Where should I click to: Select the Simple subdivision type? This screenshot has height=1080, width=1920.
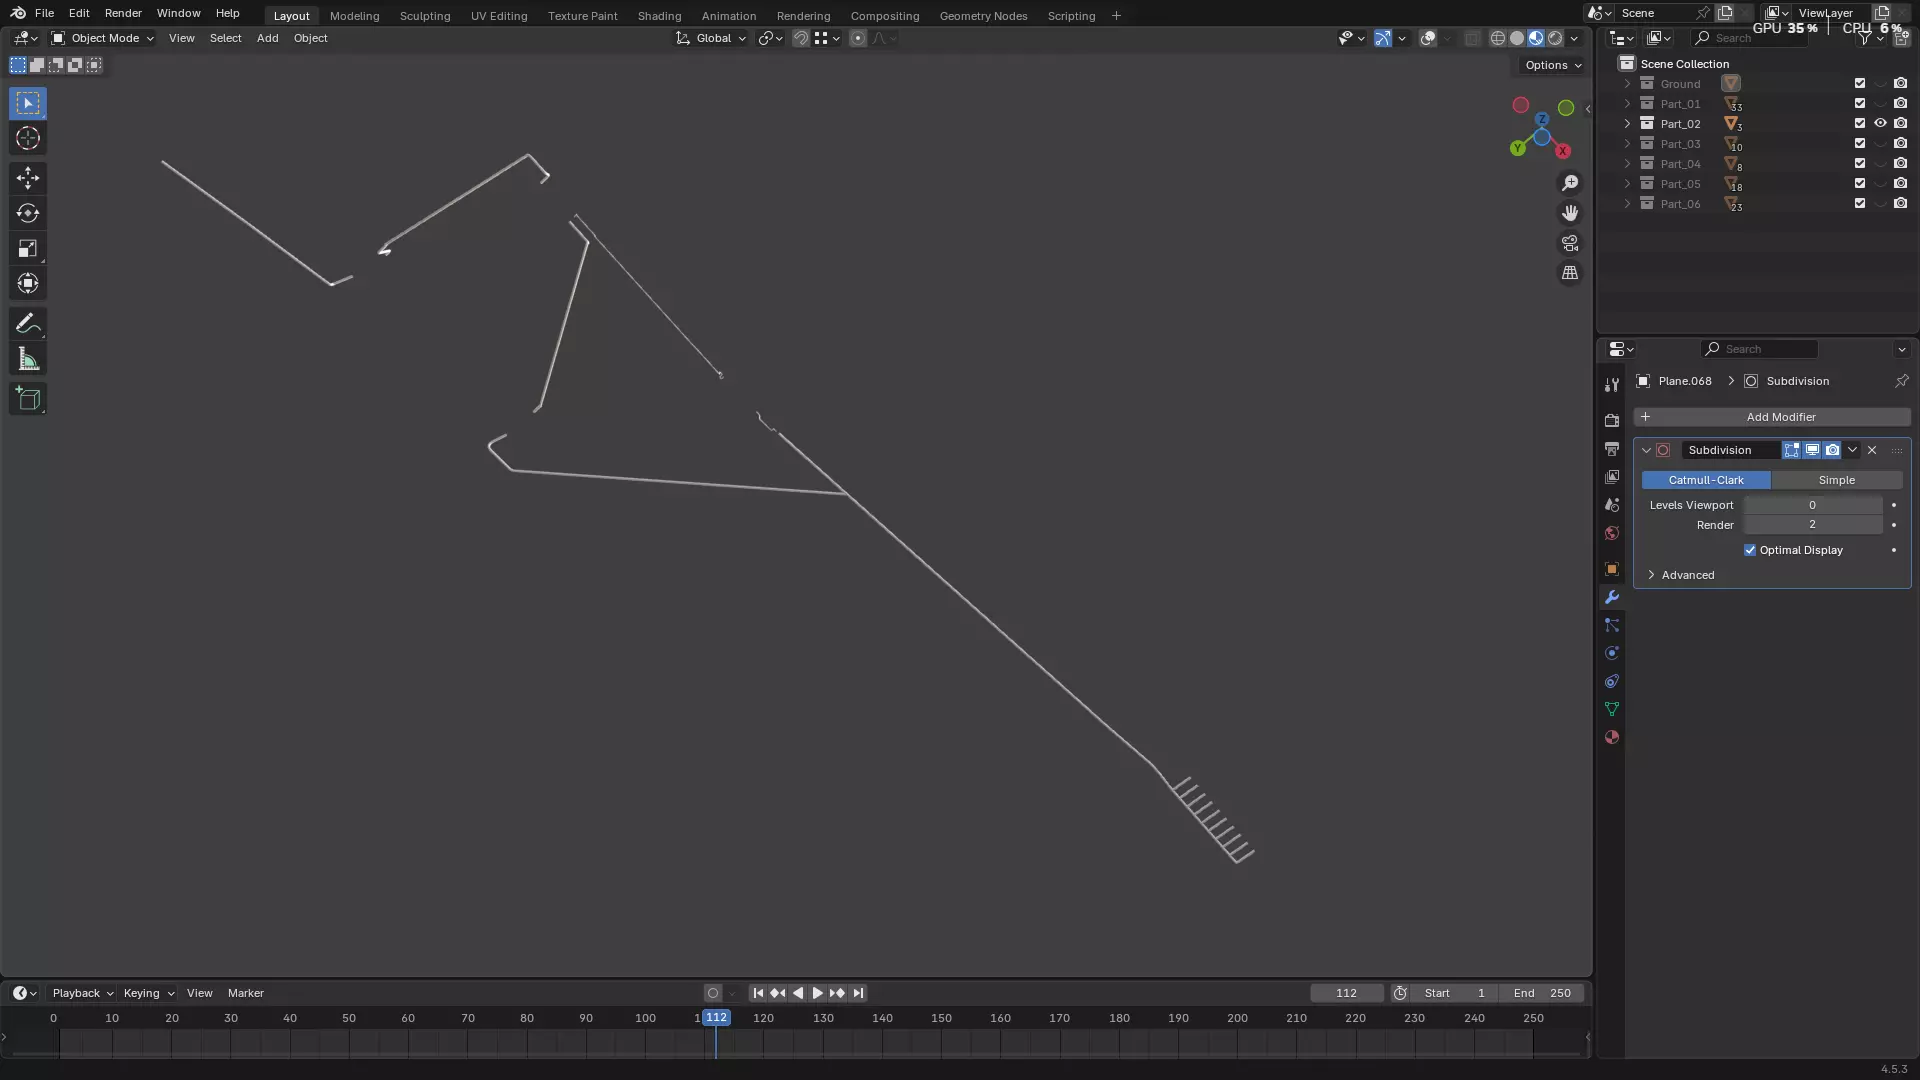[1836, 480]
